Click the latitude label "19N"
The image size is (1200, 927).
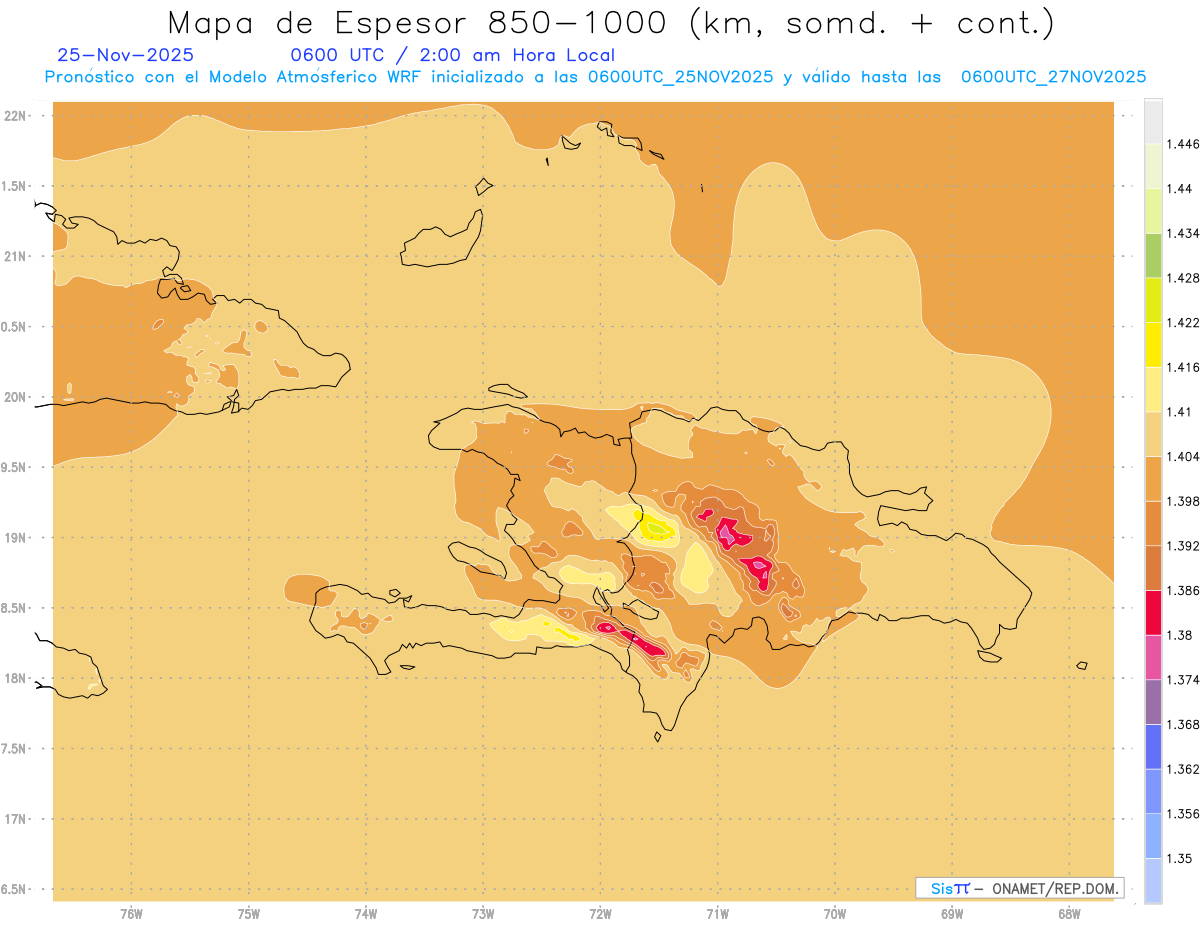[x=15, y=537]
